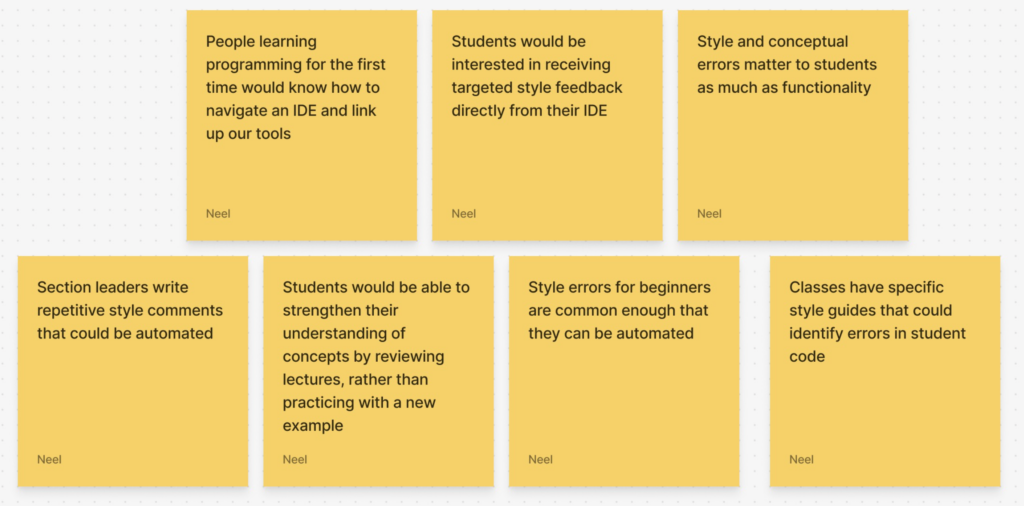Select the 'Style errors for beginners' note
The image size is (1024, 506).
coord(623,371)
